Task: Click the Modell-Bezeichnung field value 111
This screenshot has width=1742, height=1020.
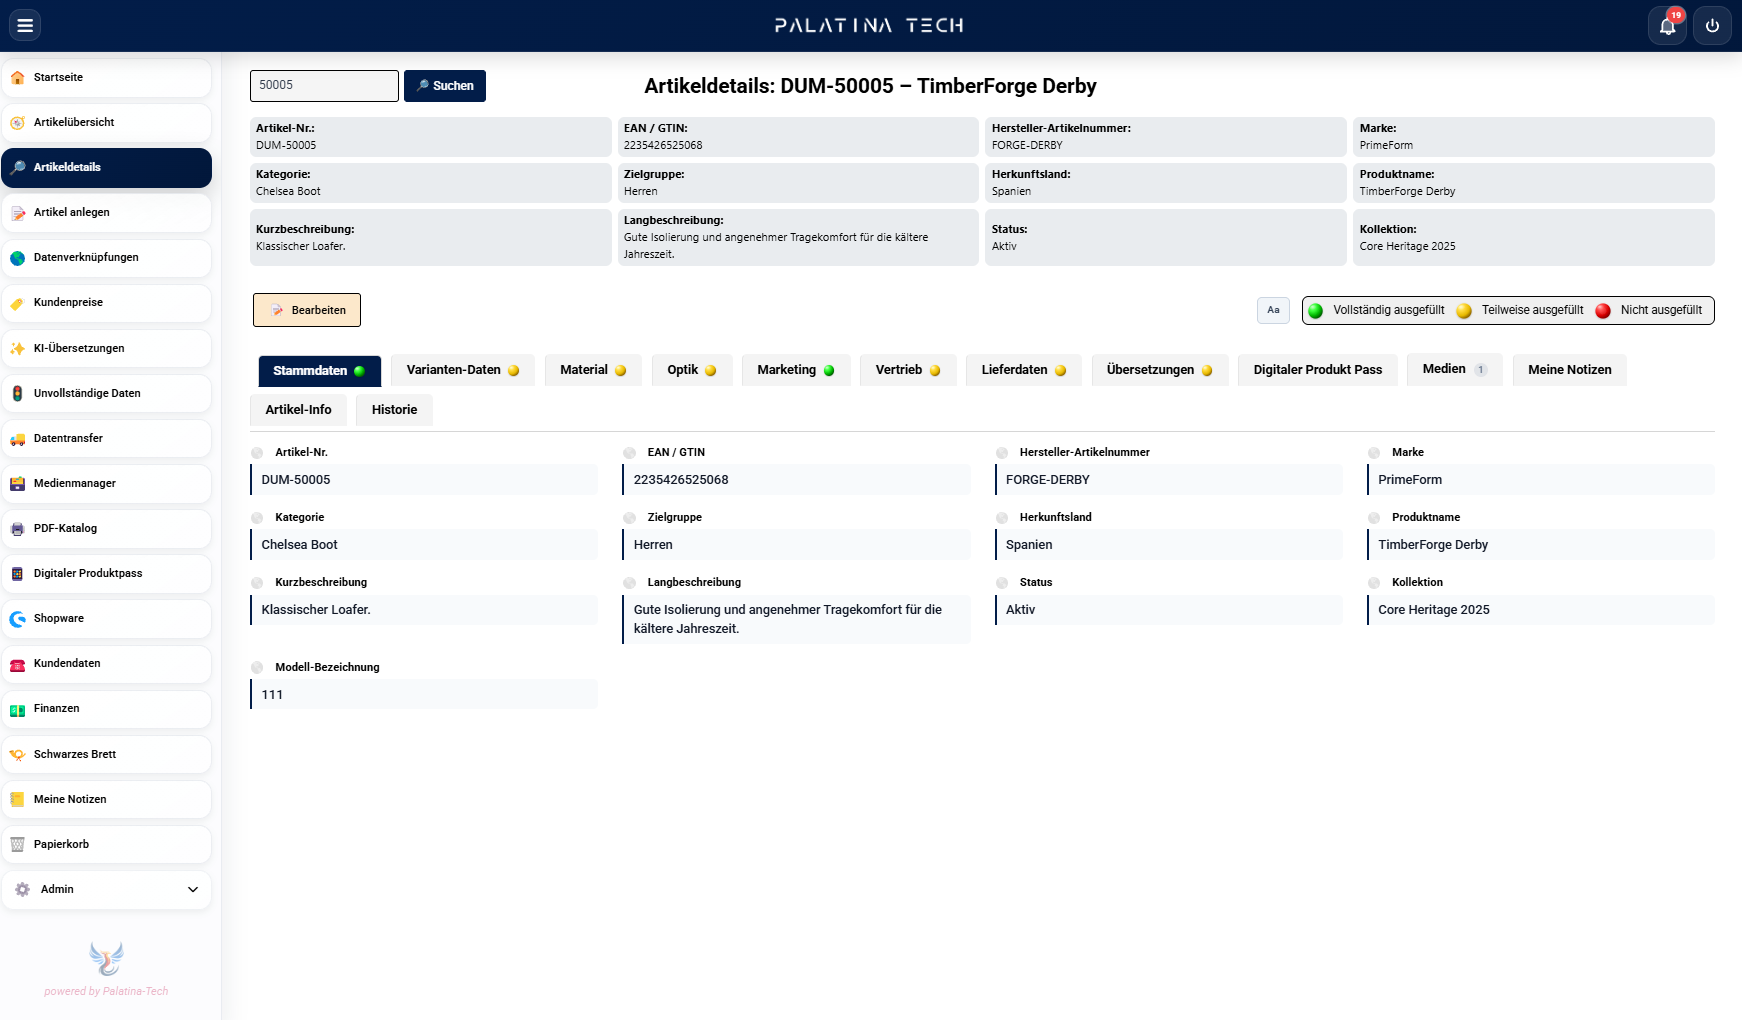Action: tap(424, 695)
